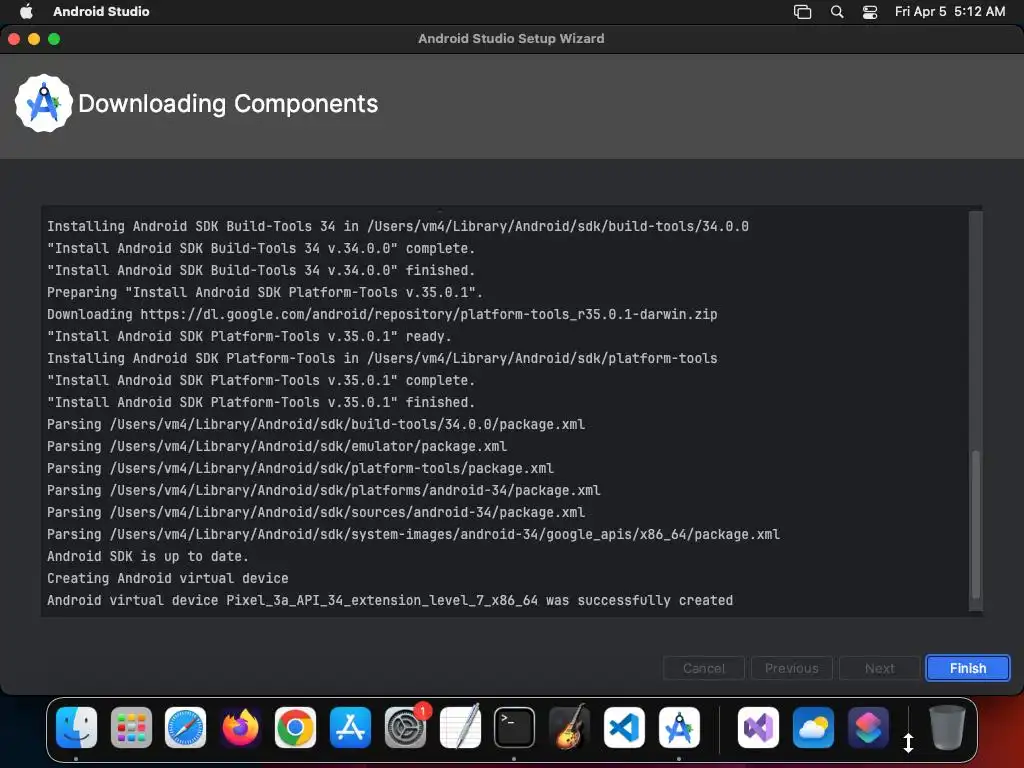Screen dimensions: 1024x768
Task: Click the Build-Tools 34 v.34.0.0 "finished." line
Action: coord(261,270)
